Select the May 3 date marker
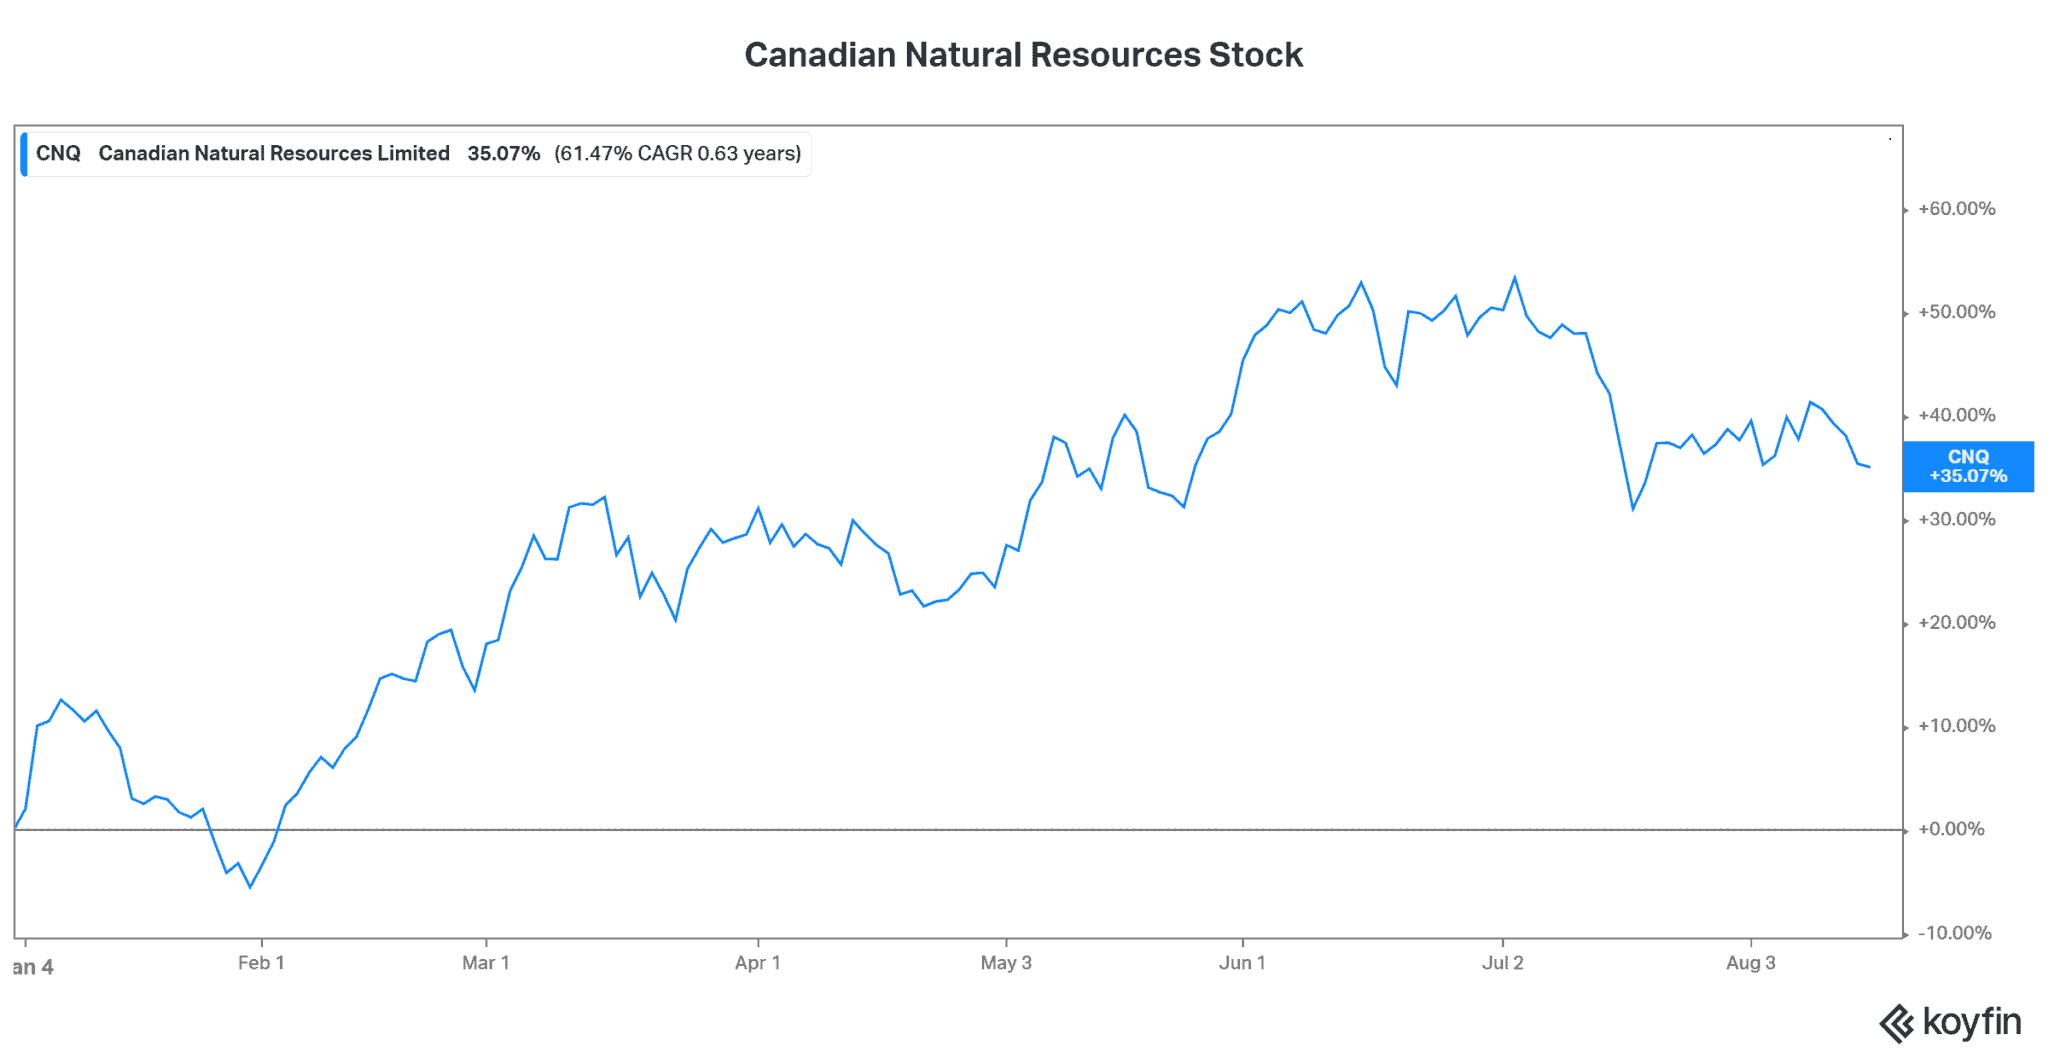 (1005, 963)
